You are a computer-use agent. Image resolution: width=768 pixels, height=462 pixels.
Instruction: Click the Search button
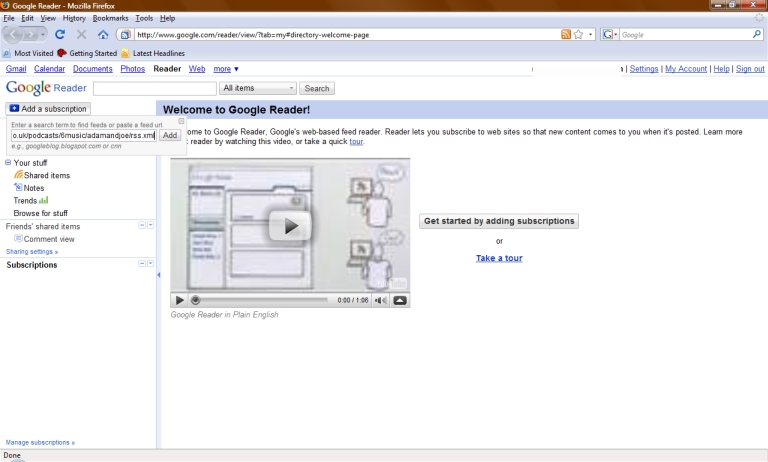point(317,88)
